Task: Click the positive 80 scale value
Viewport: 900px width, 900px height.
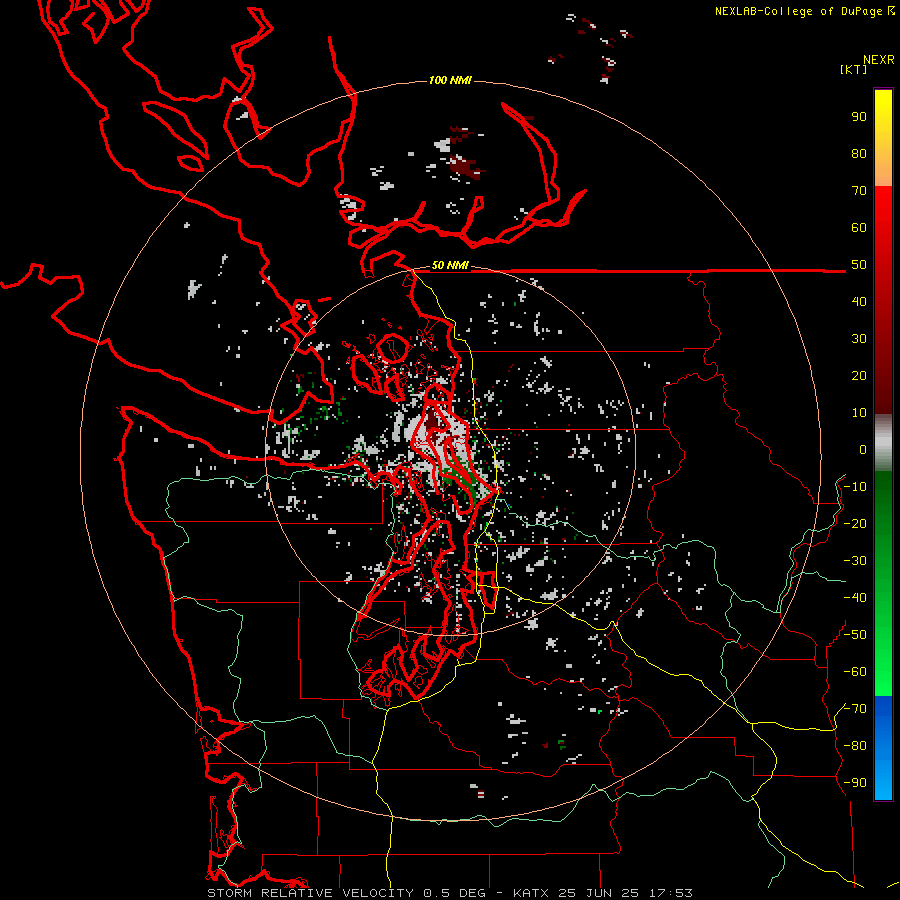Action: [859, 153]
